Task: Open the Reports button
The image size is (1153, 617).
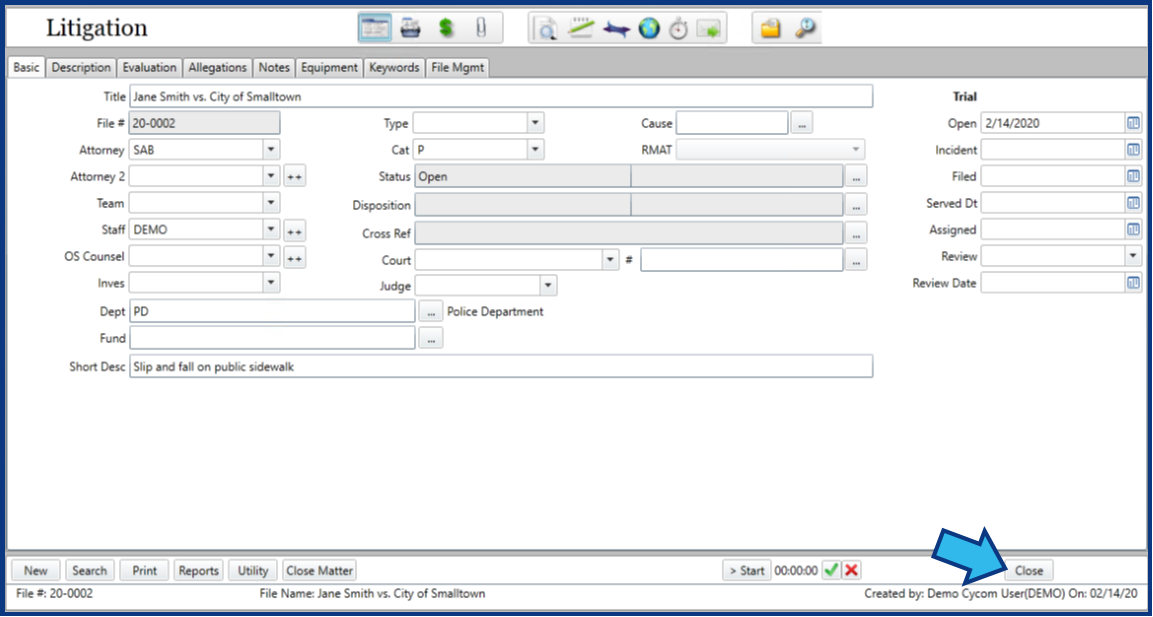Action: (x=199, y=570)
